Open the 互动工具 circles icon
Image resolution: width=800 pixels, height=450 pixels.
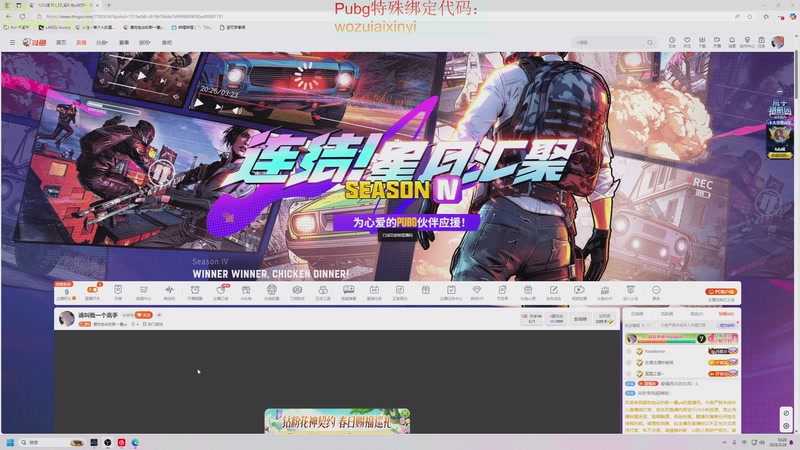pyautogui.click(x=323, y=292)
